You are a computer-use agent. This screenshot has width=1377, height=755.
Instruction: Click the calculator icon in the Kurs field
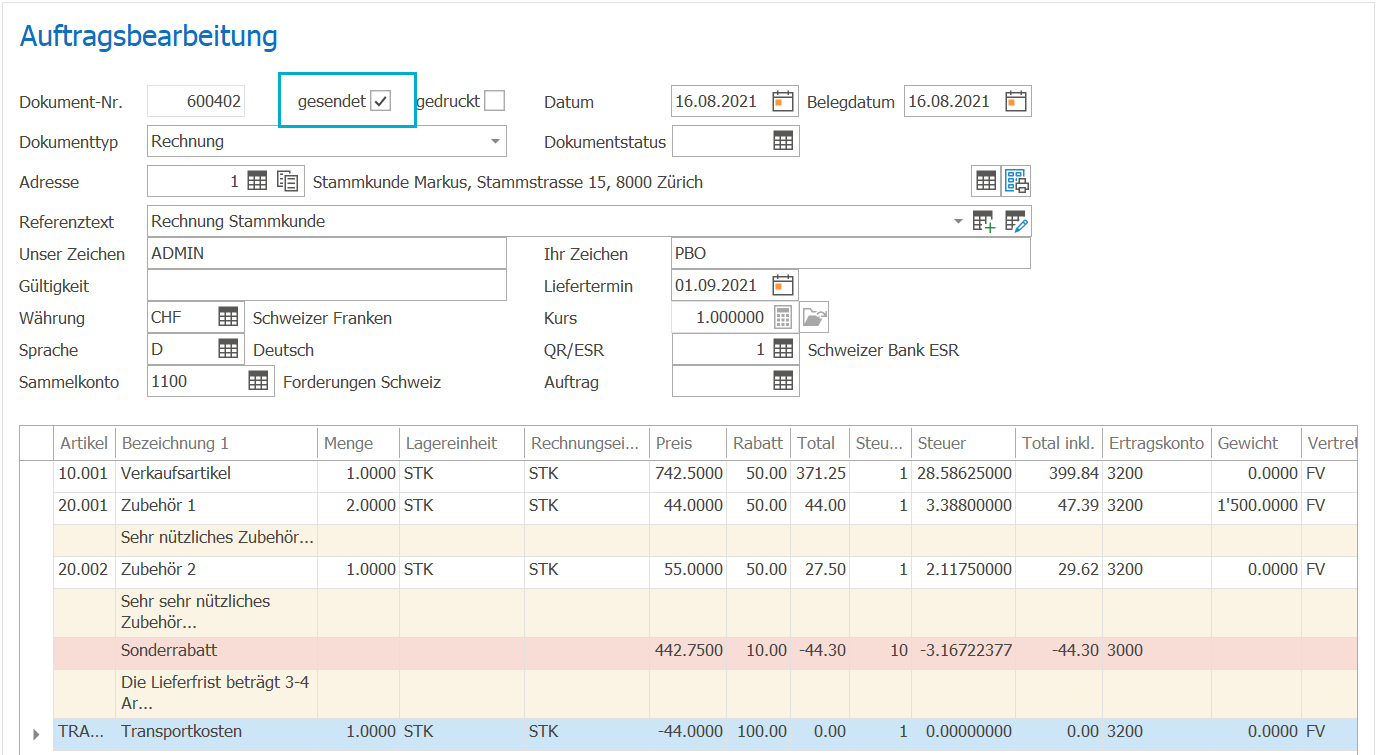(783, 317)
